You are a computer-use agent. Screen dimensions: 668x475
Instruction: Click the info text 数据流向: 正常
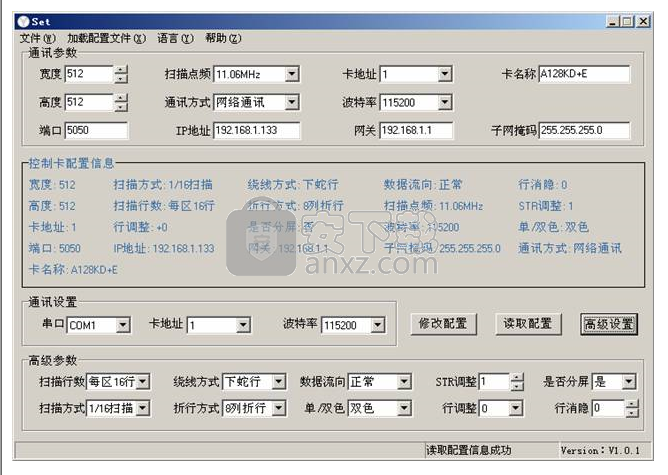coord(423,184)
